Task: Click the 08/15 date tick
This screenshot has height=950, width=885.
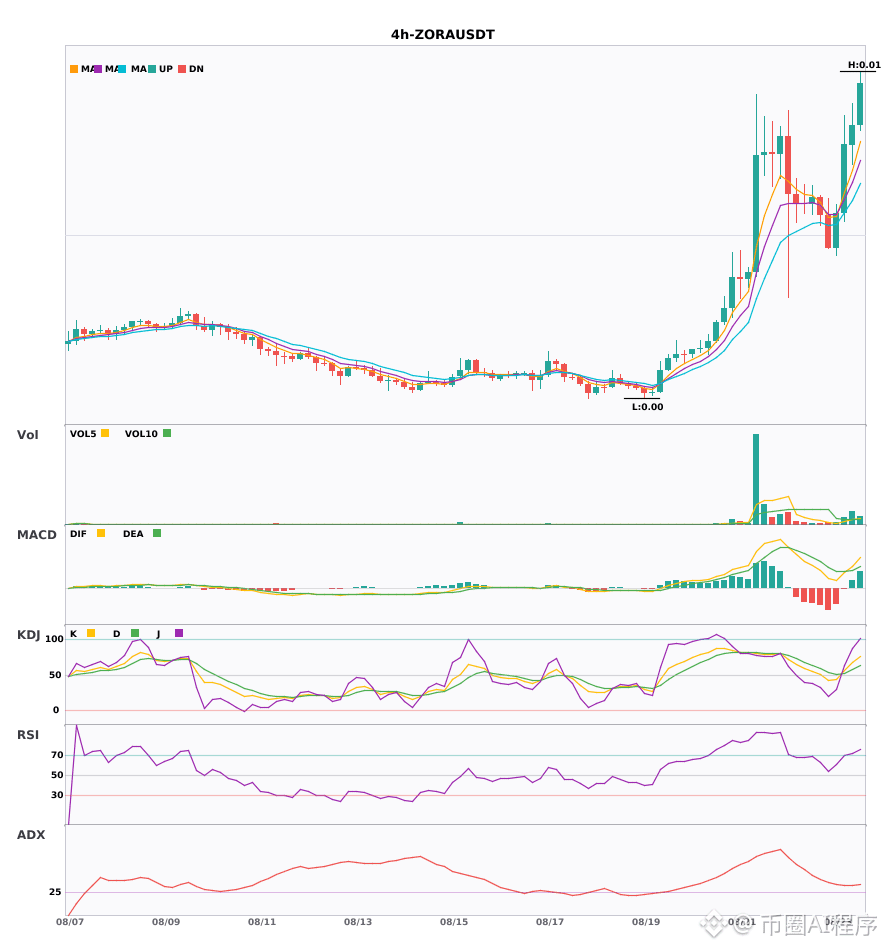Action: pyautogui.click(x=454, y=922)
